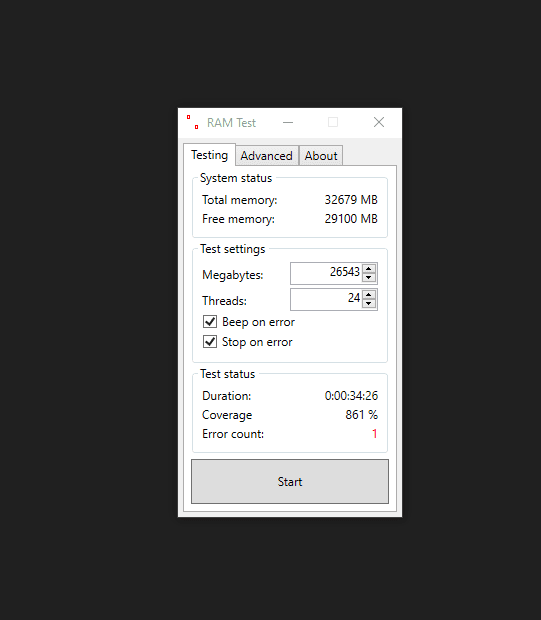
Task: Click the Error count label
Action: tap(233, 434)
